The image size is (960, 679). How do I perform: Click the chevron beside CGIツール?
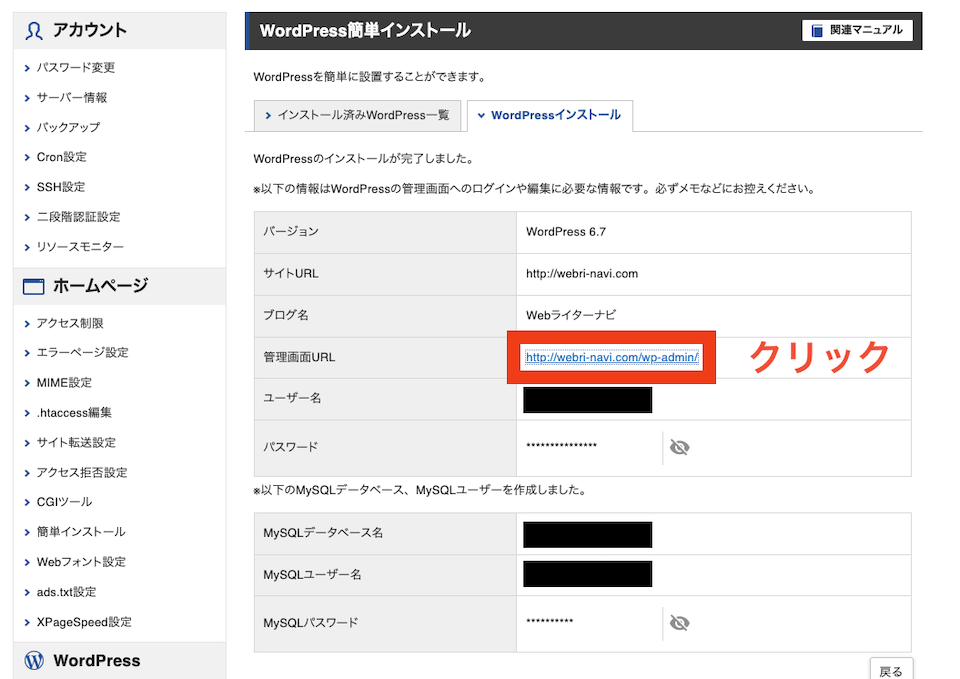[27, 503]
